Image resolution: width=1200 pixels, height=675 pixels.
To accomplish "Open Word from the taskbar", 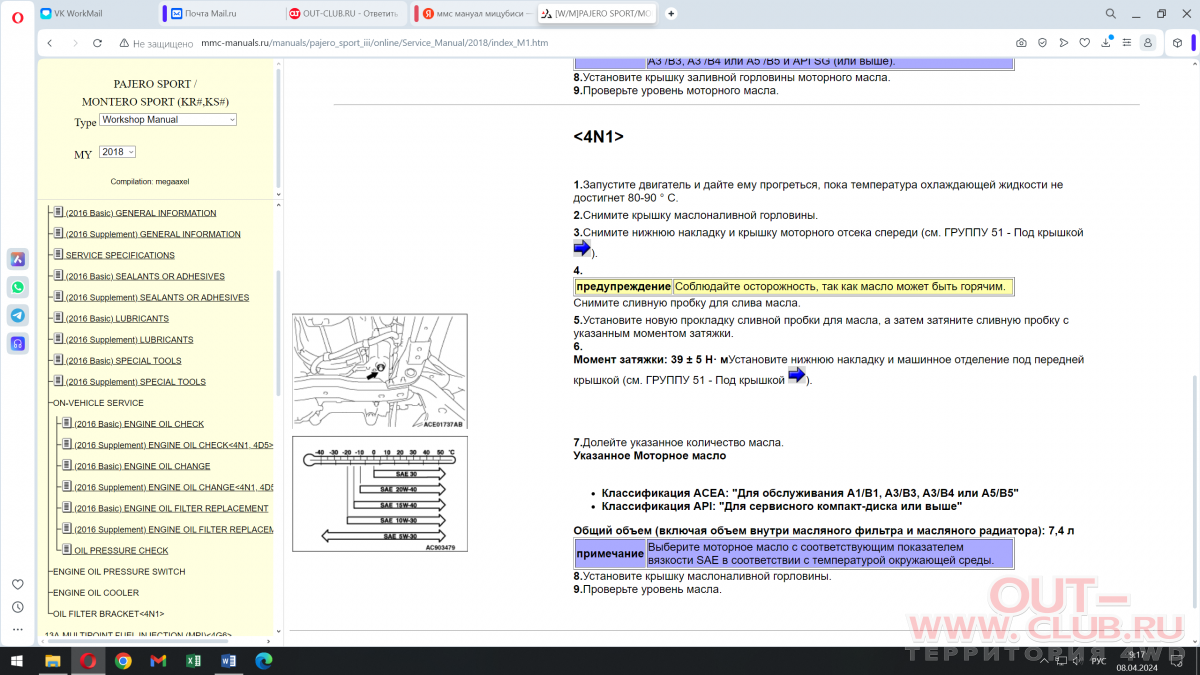I will coord(228,661).
